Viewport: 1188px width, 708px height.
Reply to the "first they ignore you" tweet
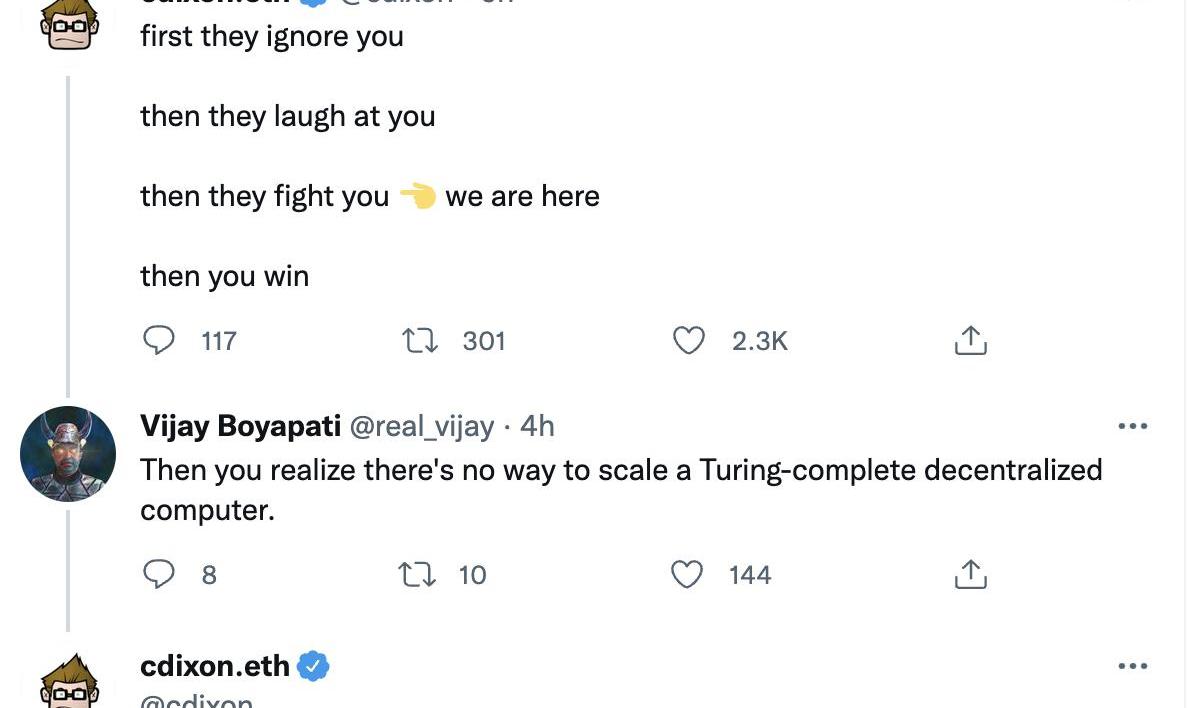[159, 341]
